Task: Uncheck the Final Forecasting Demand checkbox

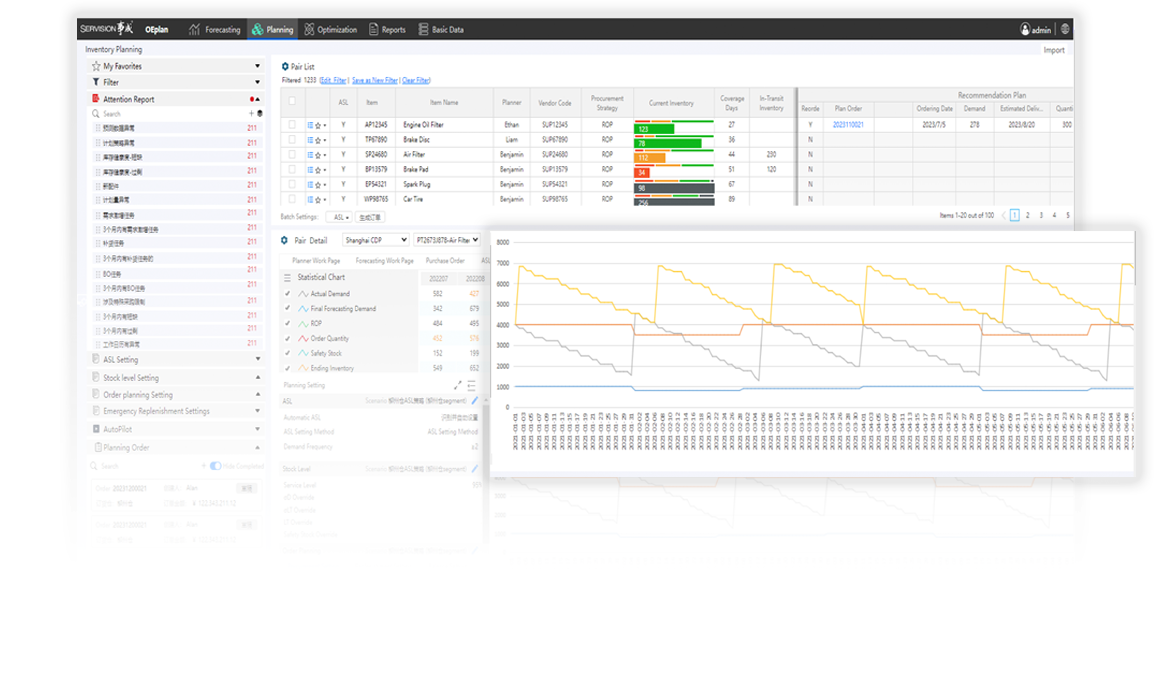Action: [x=287, y=308]
